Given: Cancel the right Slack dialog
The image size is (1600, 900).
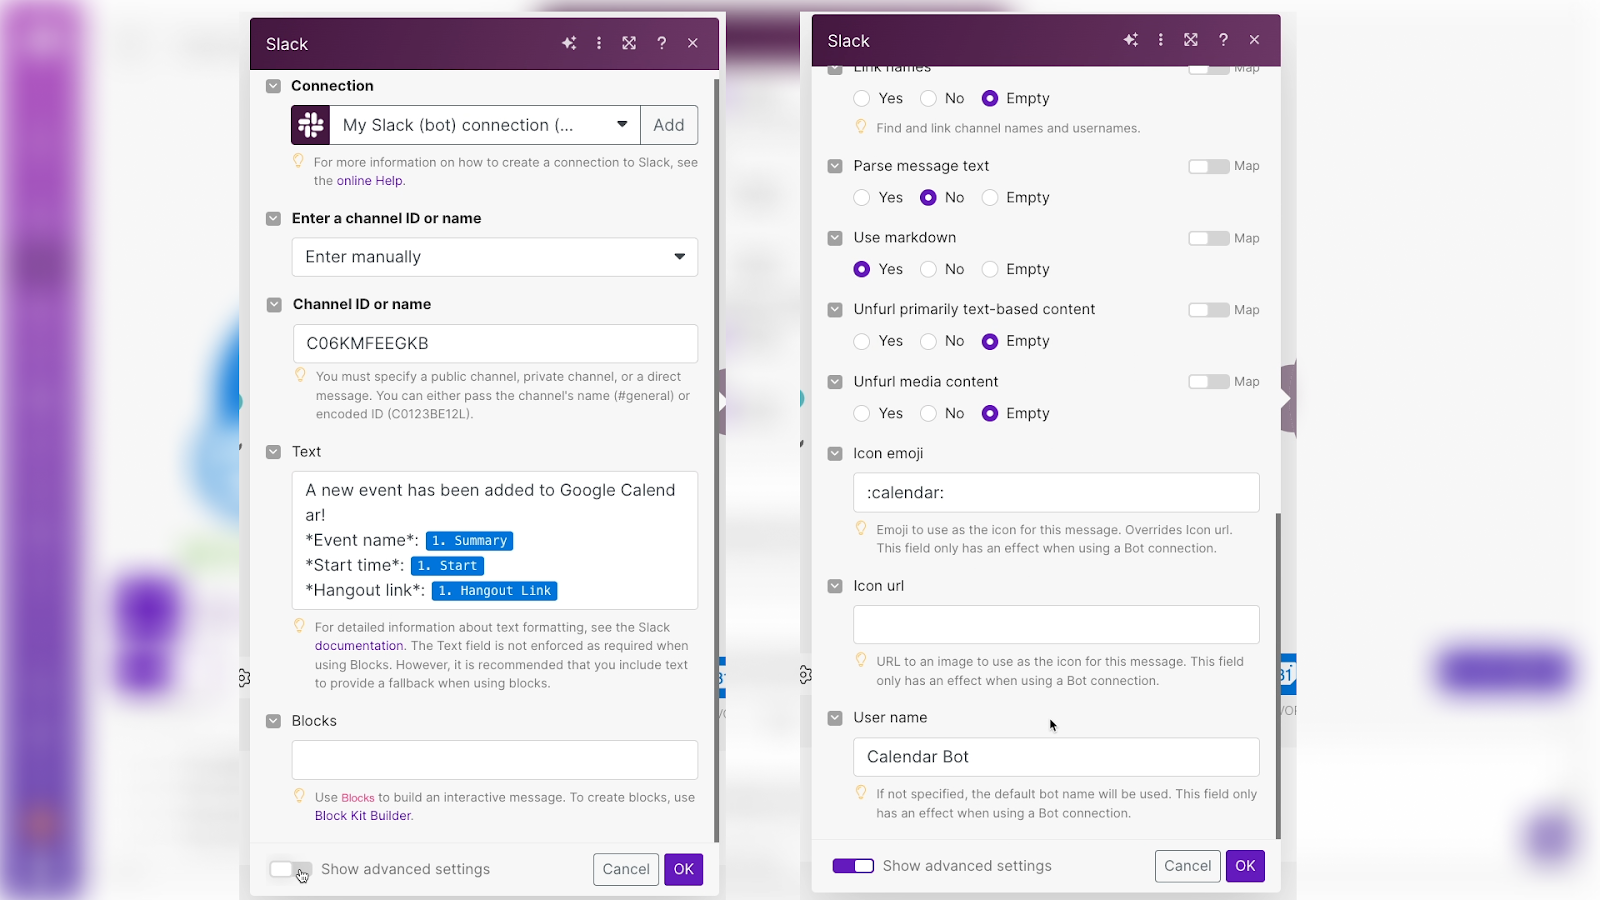Looking at the screenshot, I should pos(1188,866).
